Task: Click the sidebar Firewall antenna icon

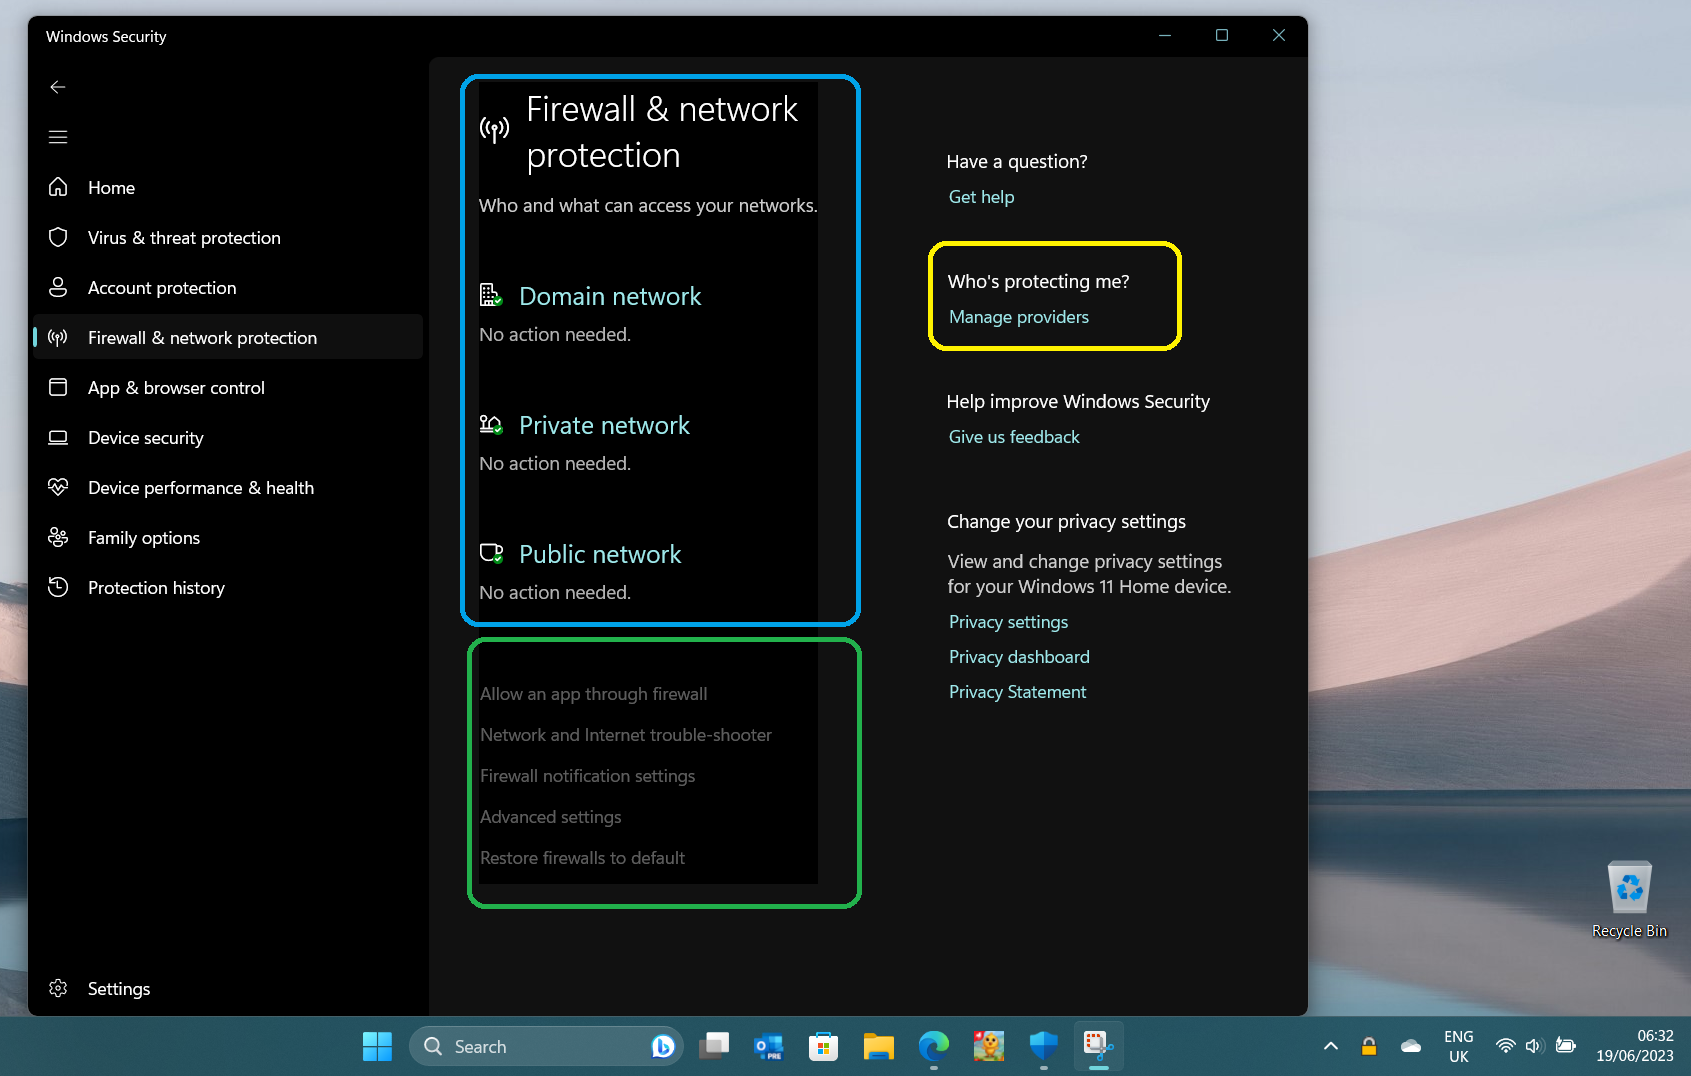Action: click(58, 337)
